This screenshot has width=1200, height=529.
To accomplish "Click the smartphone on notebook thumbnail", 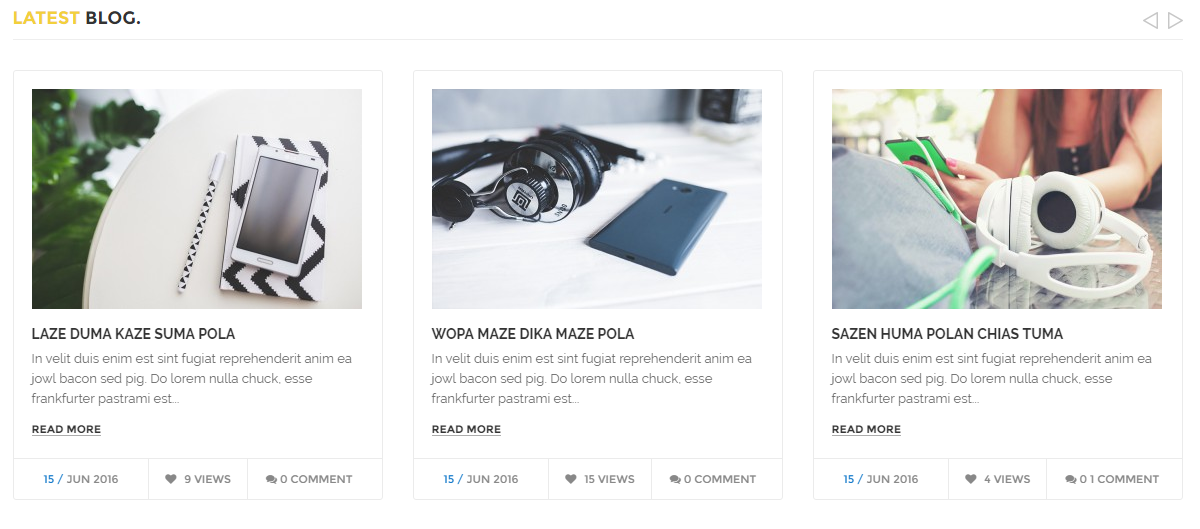I will coord(197,199).
